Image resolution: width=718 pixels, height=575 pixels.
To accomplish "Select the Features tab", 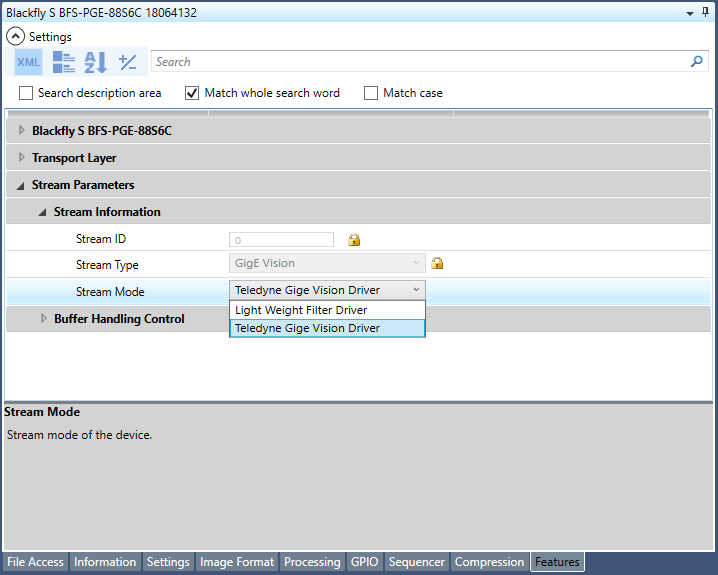I will click(557, 562).
